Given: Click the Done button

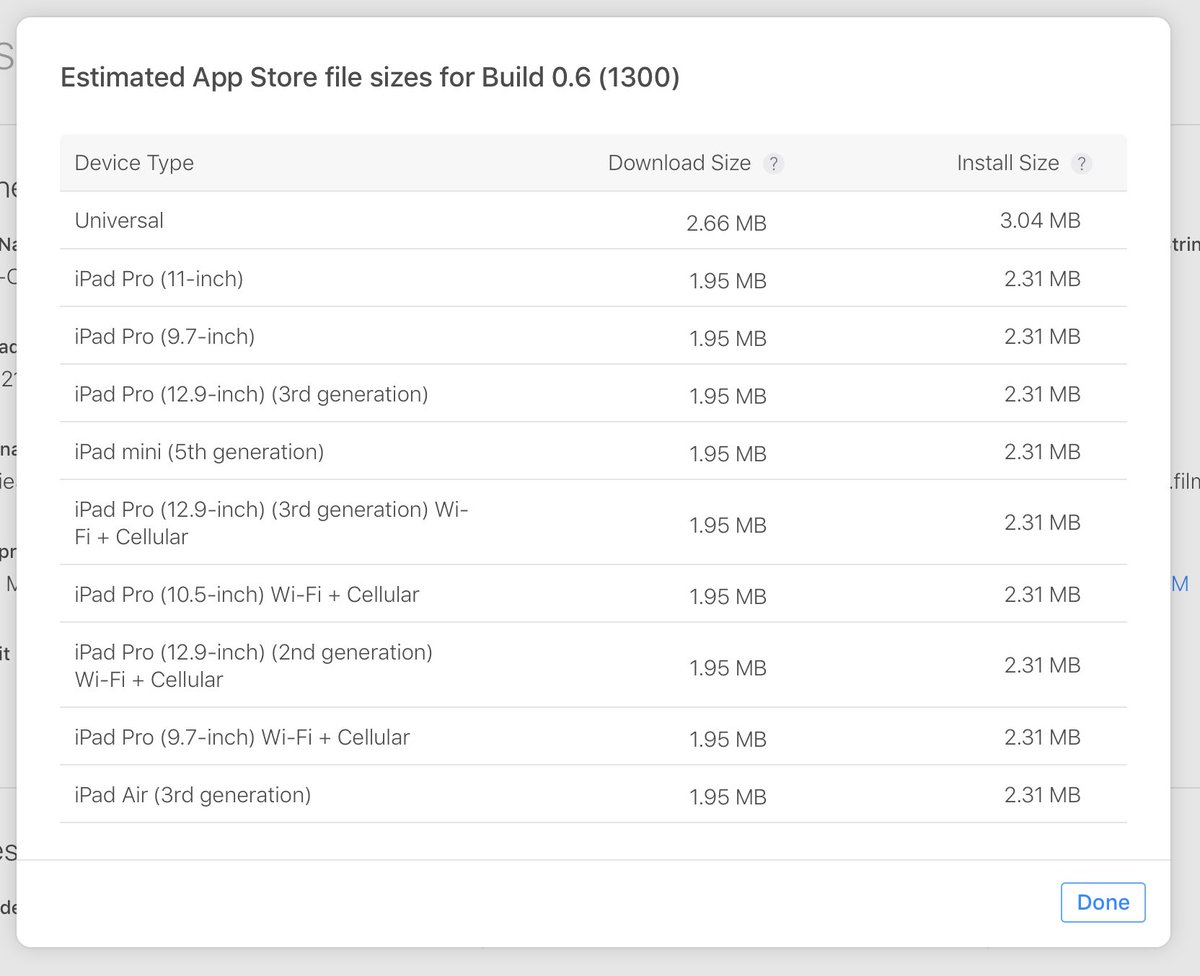Looking at the screenshot, I should [1103, 902].
